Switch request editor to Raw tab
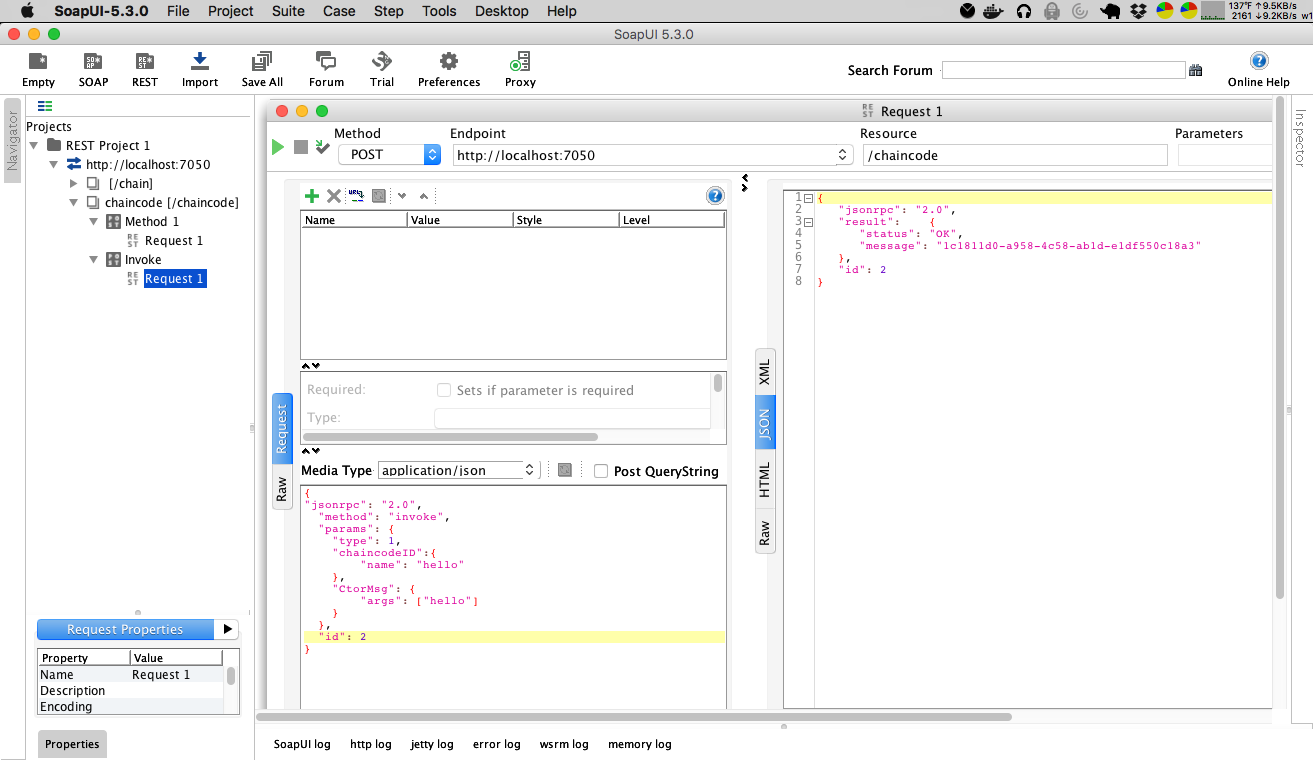The height and width of the screenshot is (760, 1313). (282, 489)
